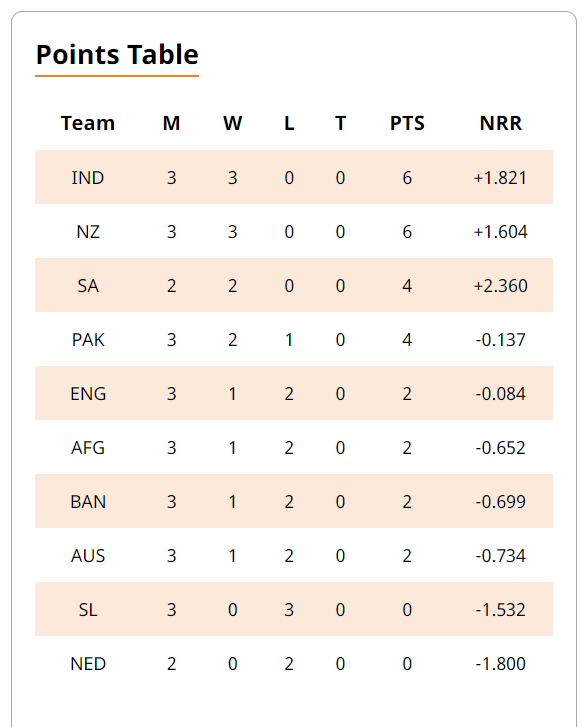Select the NZ team name
582x727 pixels.
pyautogui.click(x=88, y=231)
